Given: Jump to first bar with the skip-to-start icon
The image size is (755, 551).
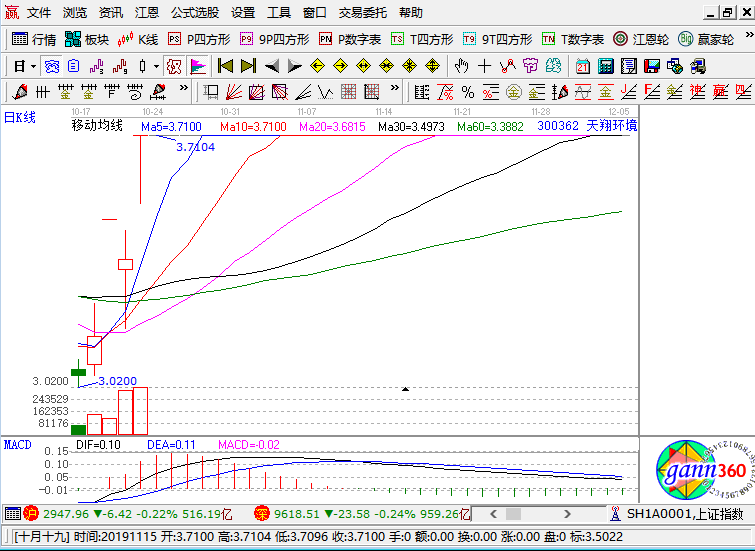Looking at the screenshot, I should click(x=225, y=66).
